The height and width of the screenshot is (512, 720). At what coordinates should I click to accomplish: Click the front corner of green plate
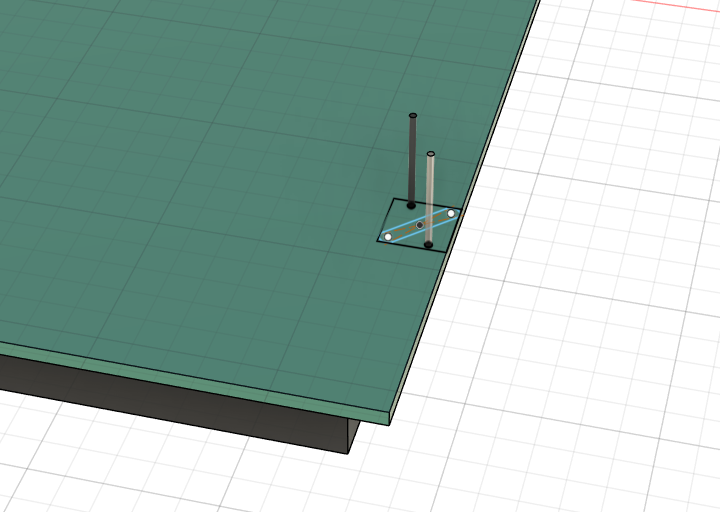point(388,418)
